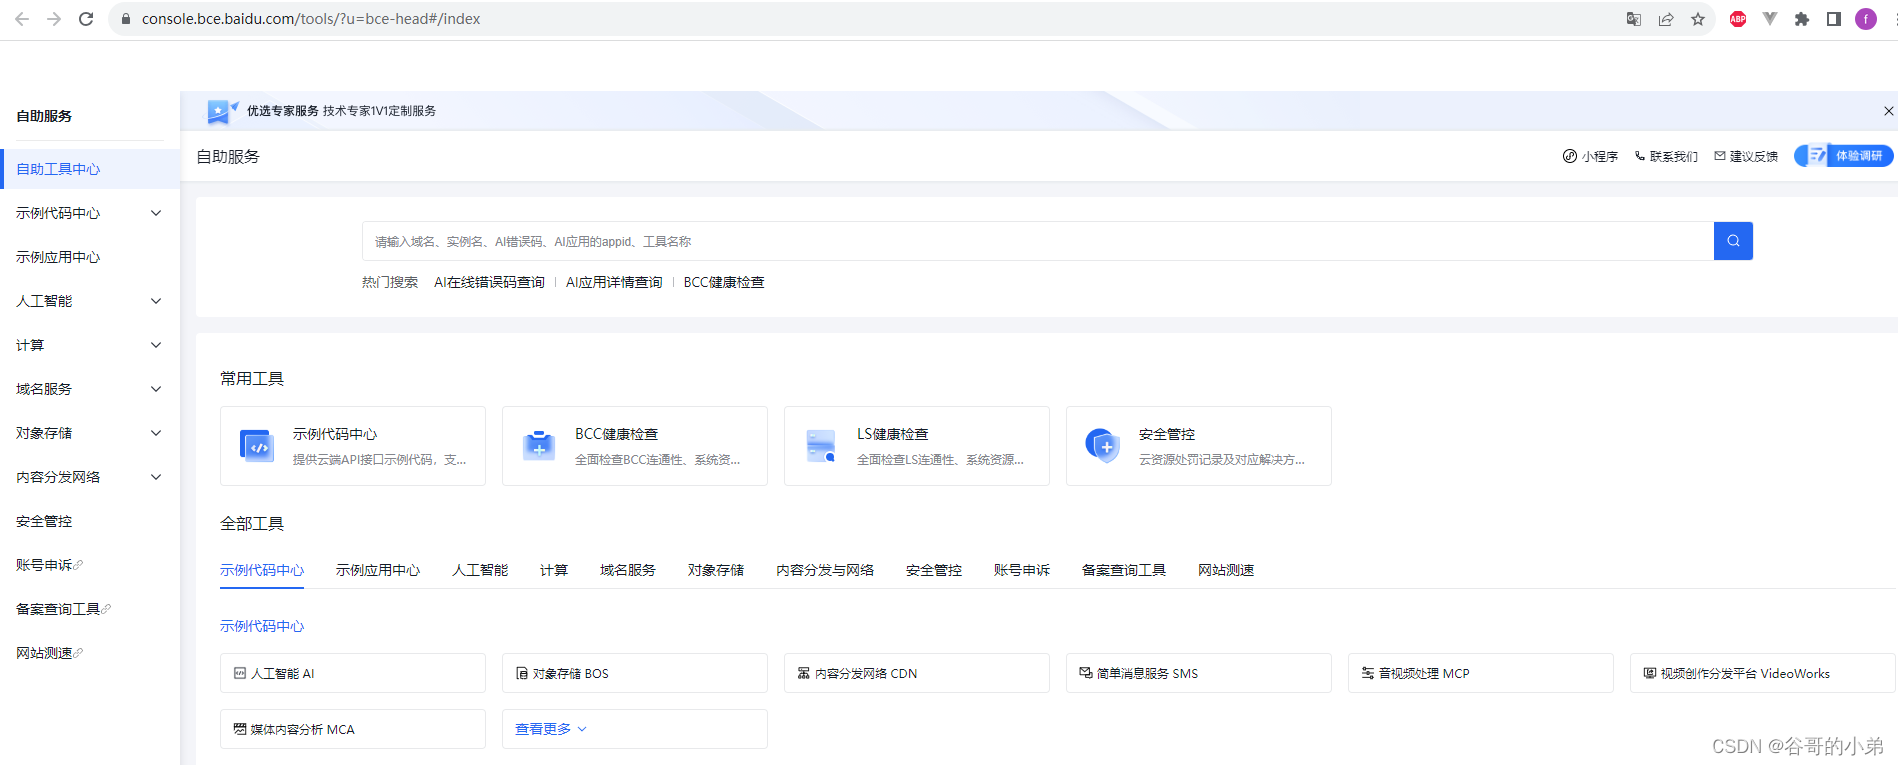Click the browser forward arrow

54,19
